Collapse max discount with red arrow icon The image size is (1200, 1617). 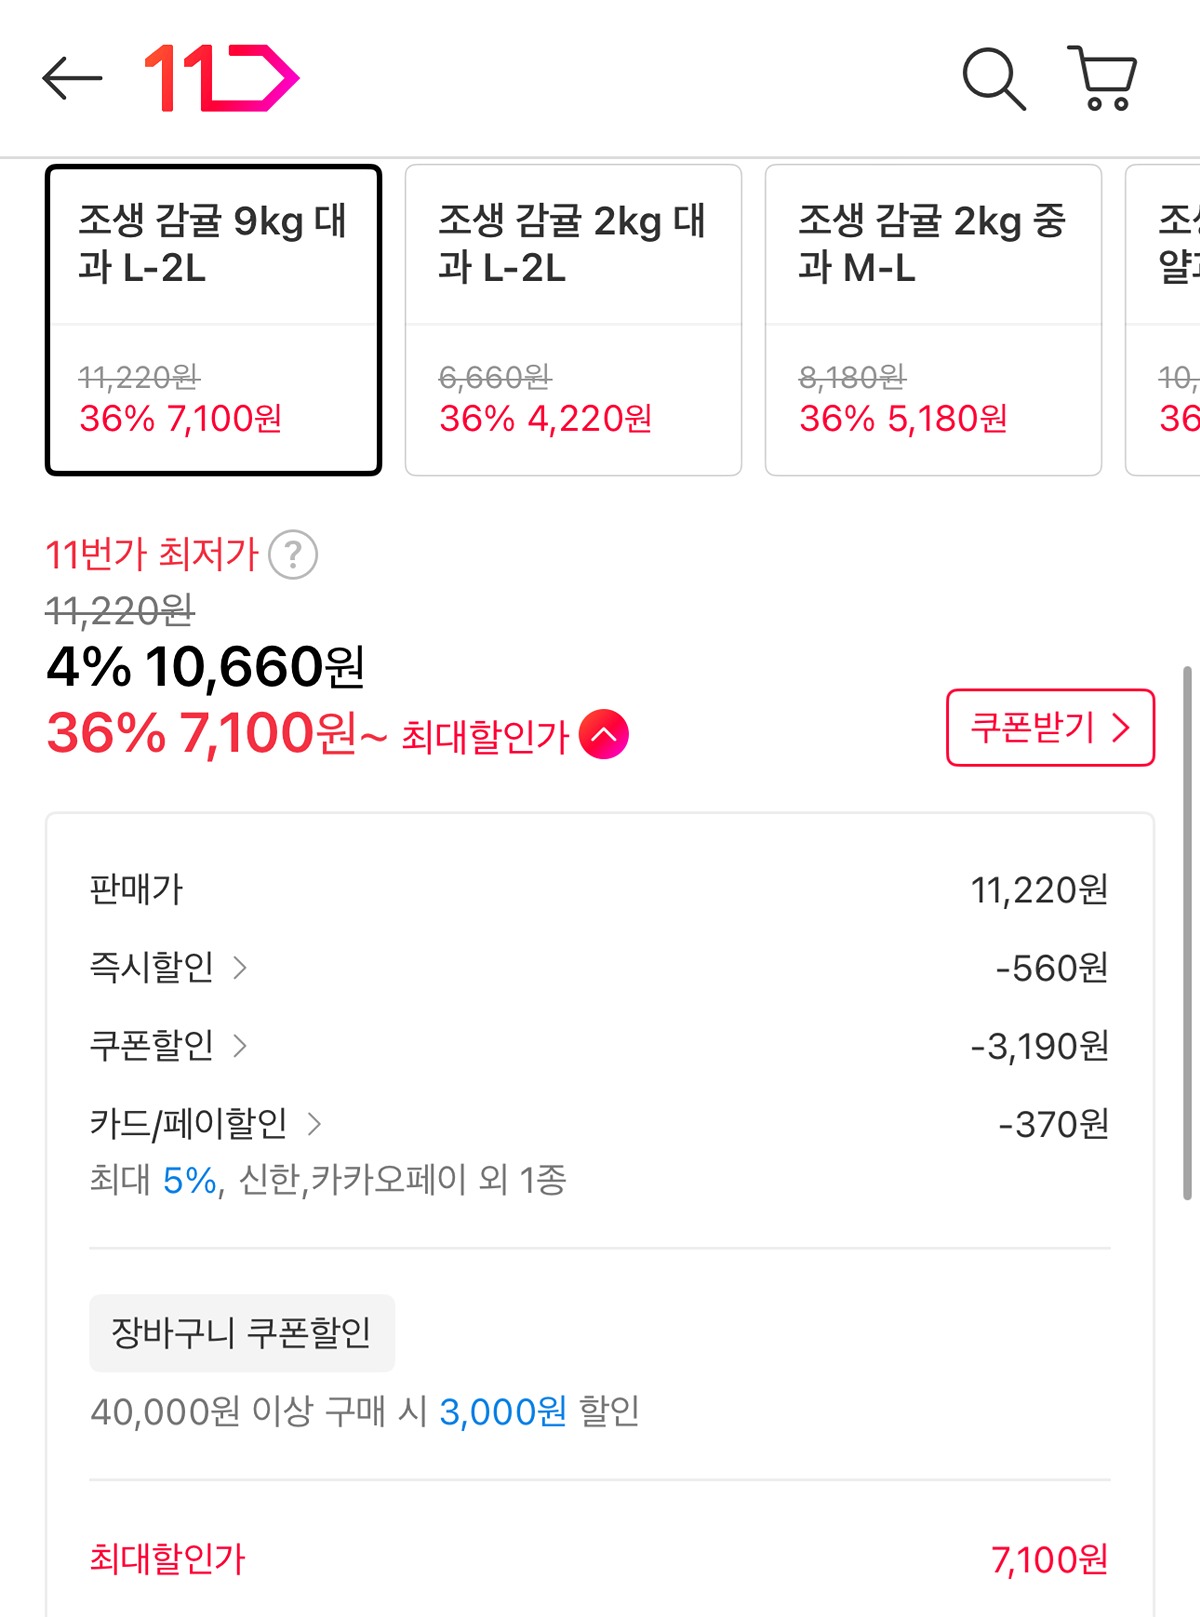click(604, 735)
